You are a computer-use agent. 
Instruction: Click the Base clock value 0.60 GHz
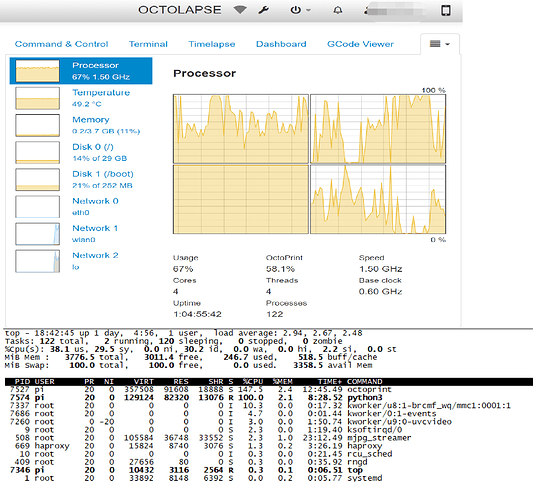[x=380, y=291]
